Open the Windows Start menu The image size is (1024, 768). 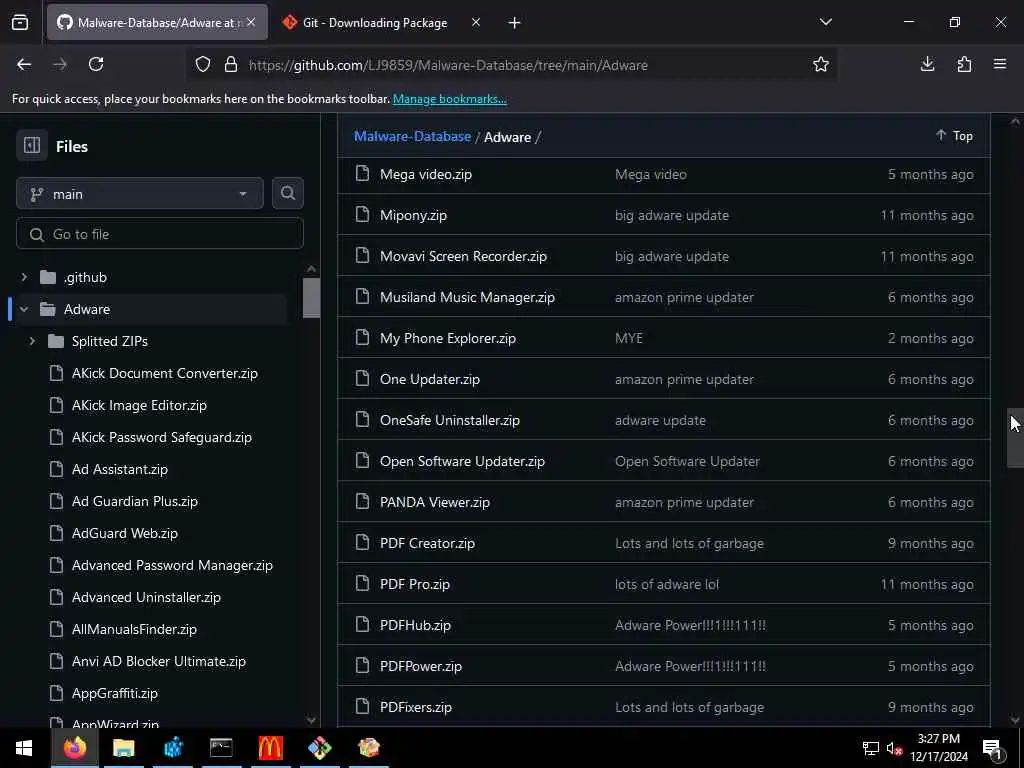pos(24,748)
